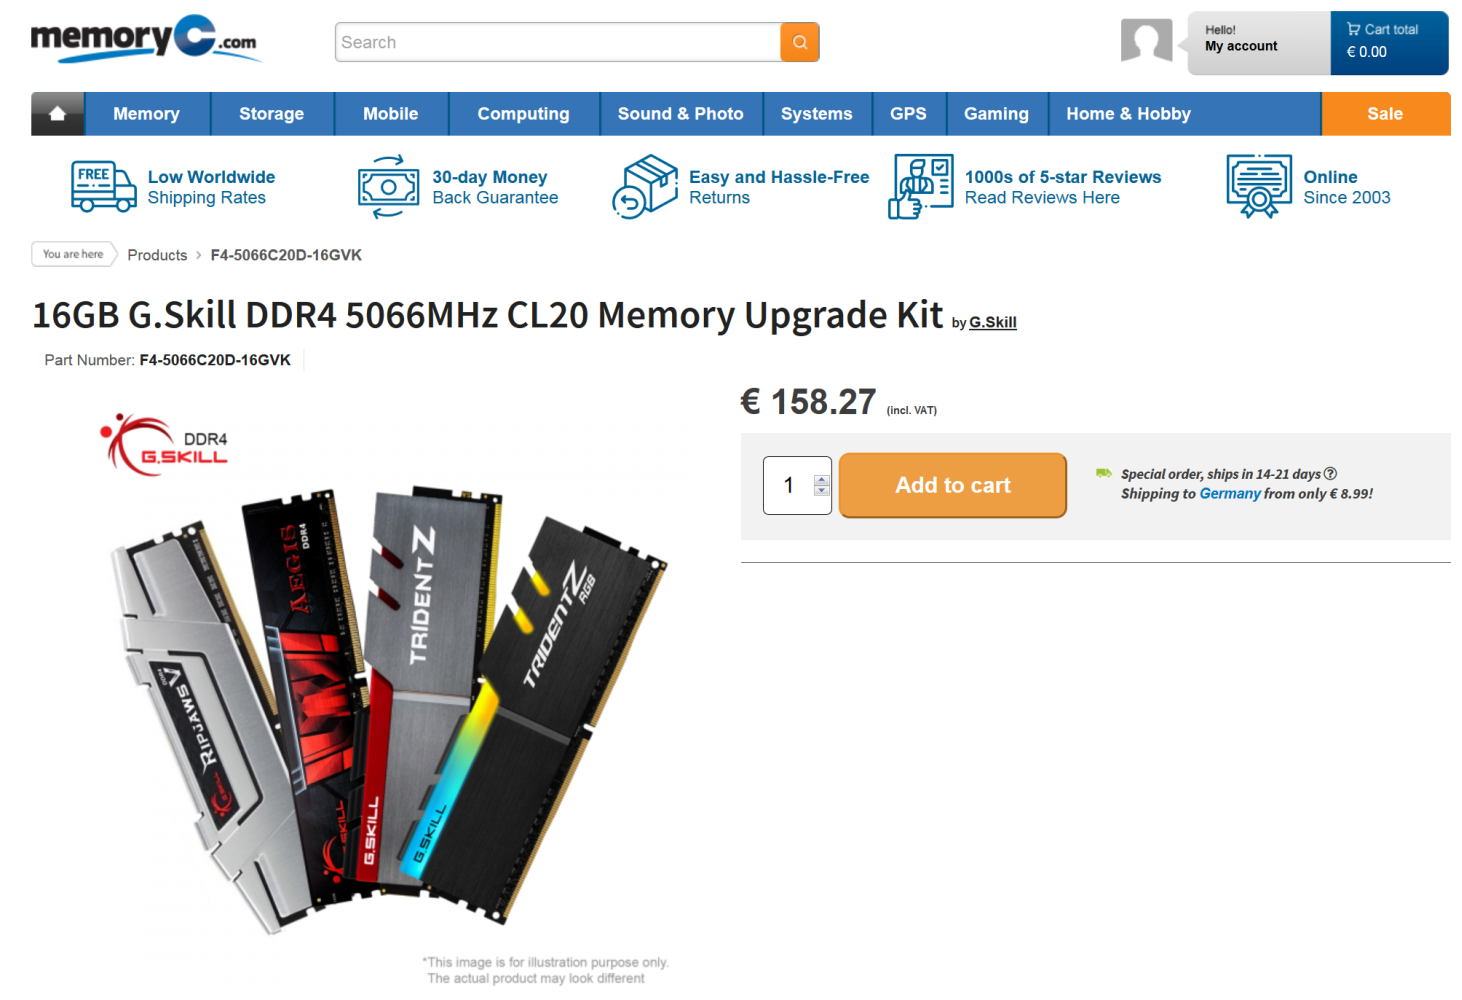Open the cart total icon
The image size is (1462, 1000).
(x=1353, y=29)
